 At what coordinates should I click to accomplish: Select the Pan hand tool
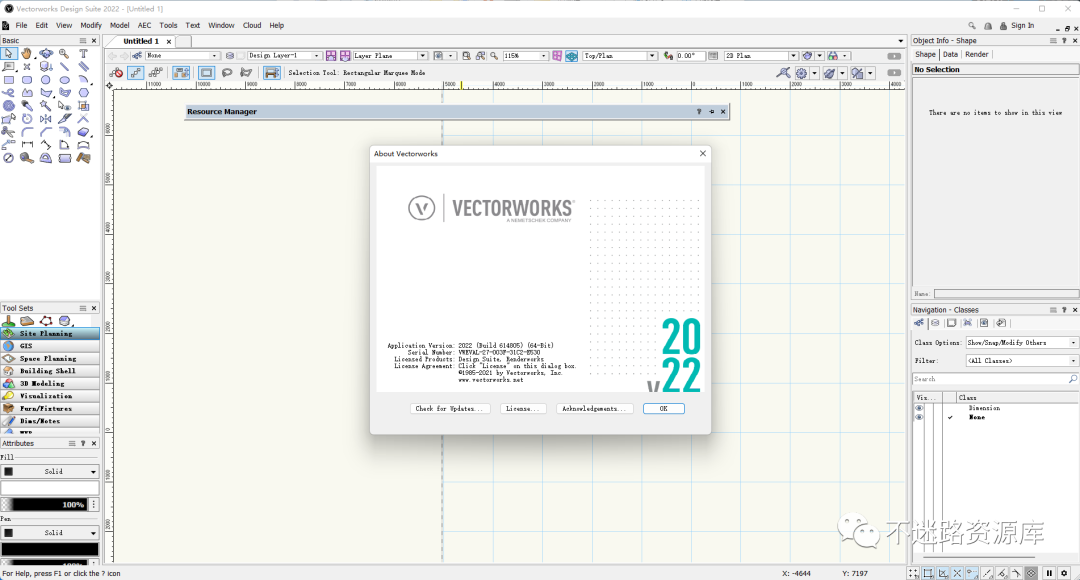[x=26, y=54]
